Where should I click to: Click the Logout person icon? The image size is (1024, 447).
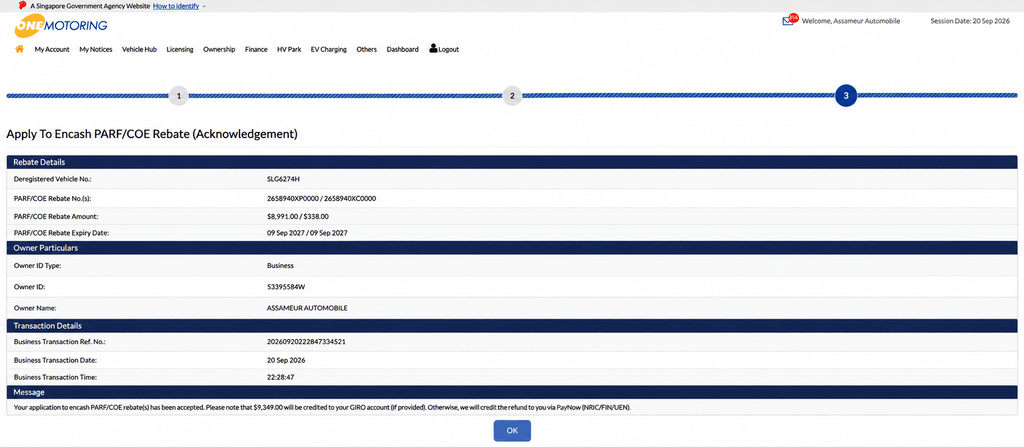point(433,48)
